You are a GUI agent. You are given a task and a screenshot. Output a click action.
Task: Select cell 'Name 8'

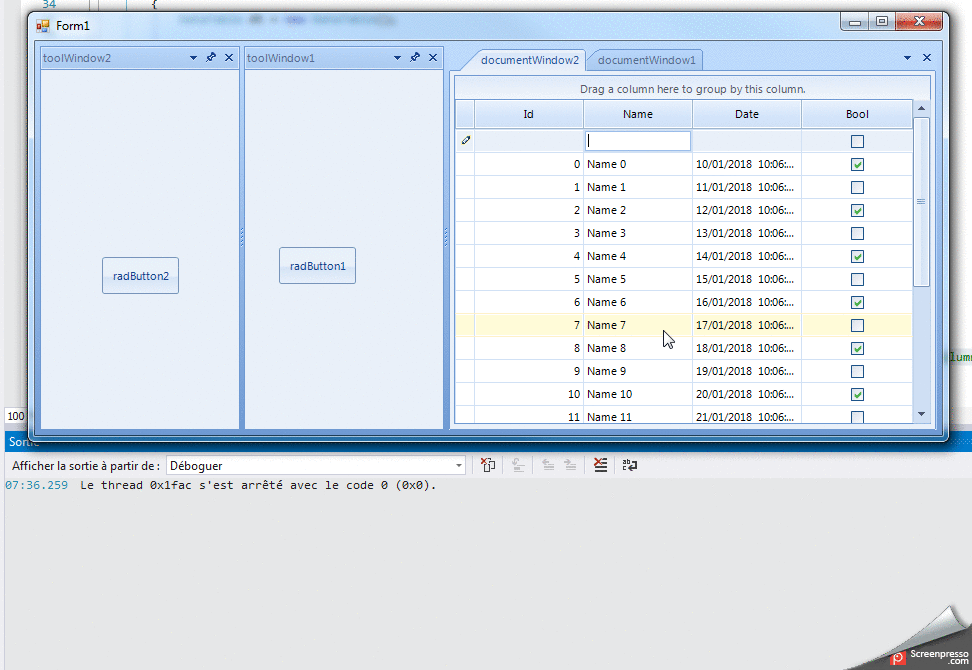pyautogui.click(x=638, y=348)
